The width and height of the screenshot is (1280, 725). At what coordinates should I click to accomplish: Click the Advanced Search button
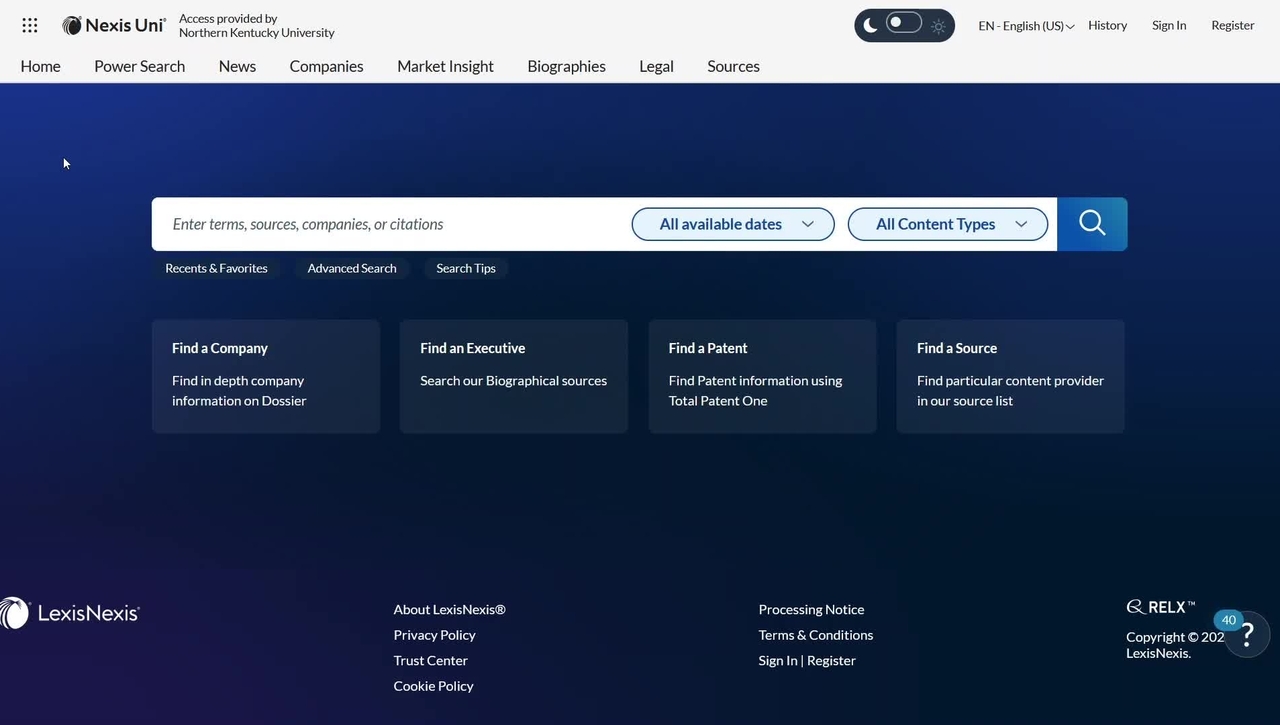click(352, 268)
